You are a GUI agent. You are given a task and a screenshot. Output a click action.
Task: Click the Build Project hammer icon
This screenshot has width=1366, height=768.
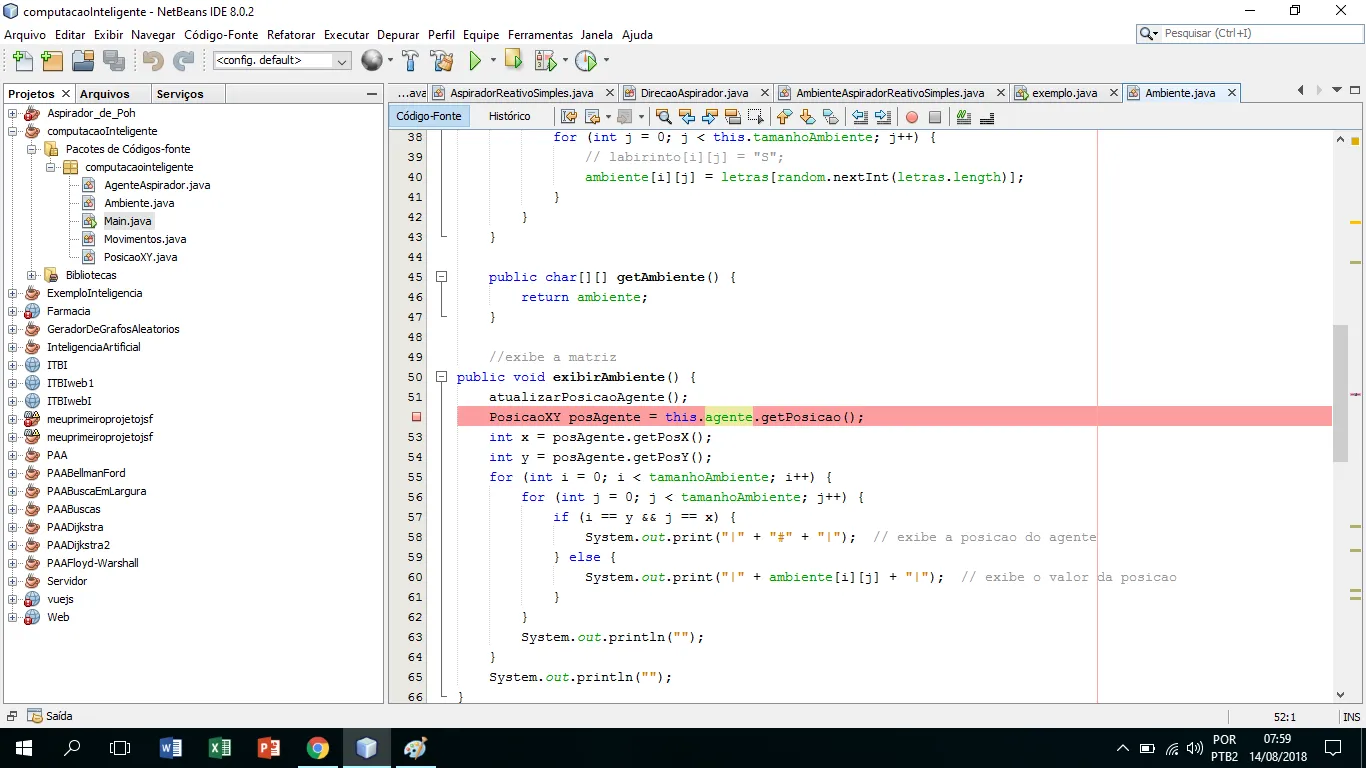[x=410, y=61]
